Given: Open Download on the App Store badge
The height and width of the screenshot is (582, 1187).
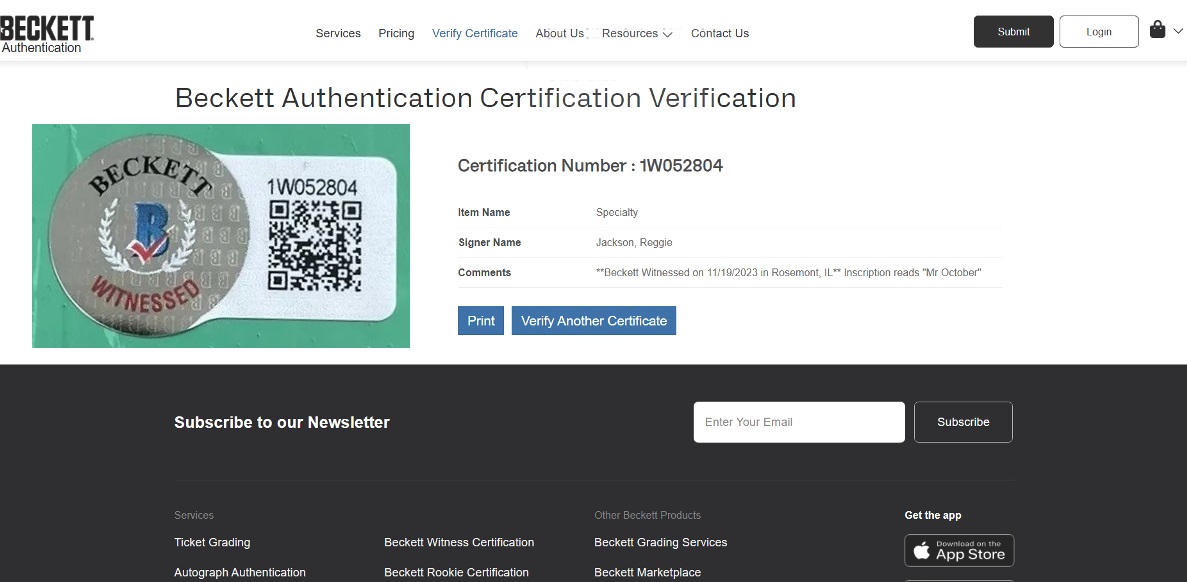Looking at the screenshot, I should pos(959,550).
